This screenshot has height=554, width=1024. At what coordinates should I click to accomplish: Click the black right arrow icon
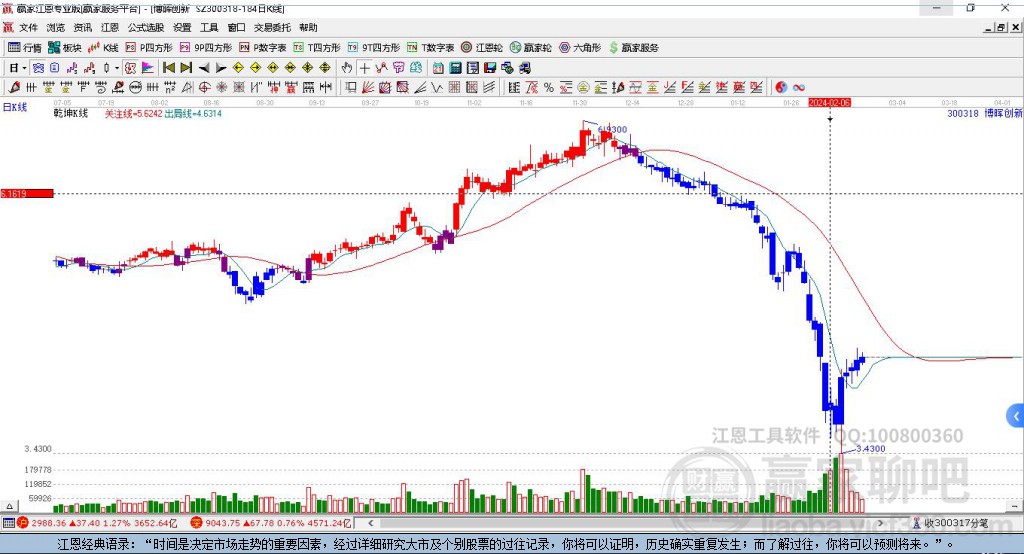click(221, 68)
